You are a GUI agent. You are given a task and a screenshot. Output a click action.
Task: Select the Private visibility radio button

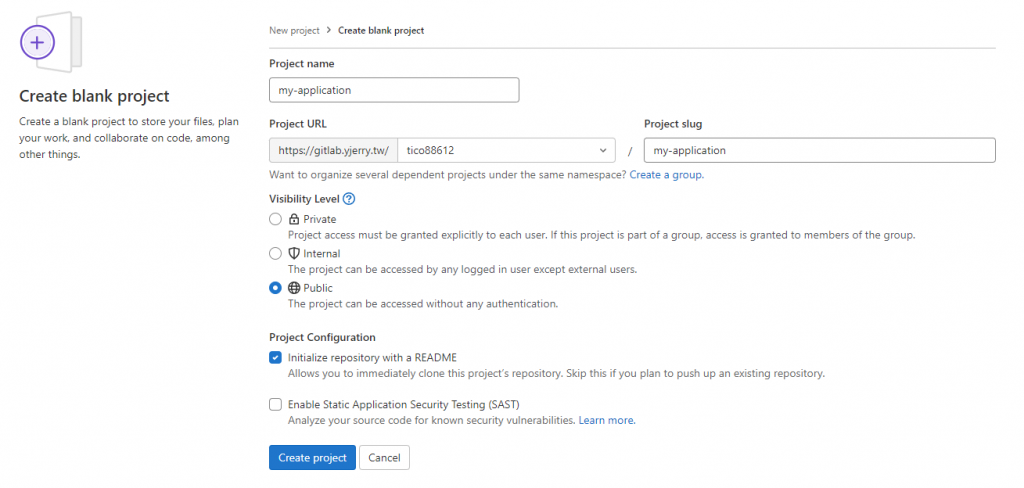275,219
